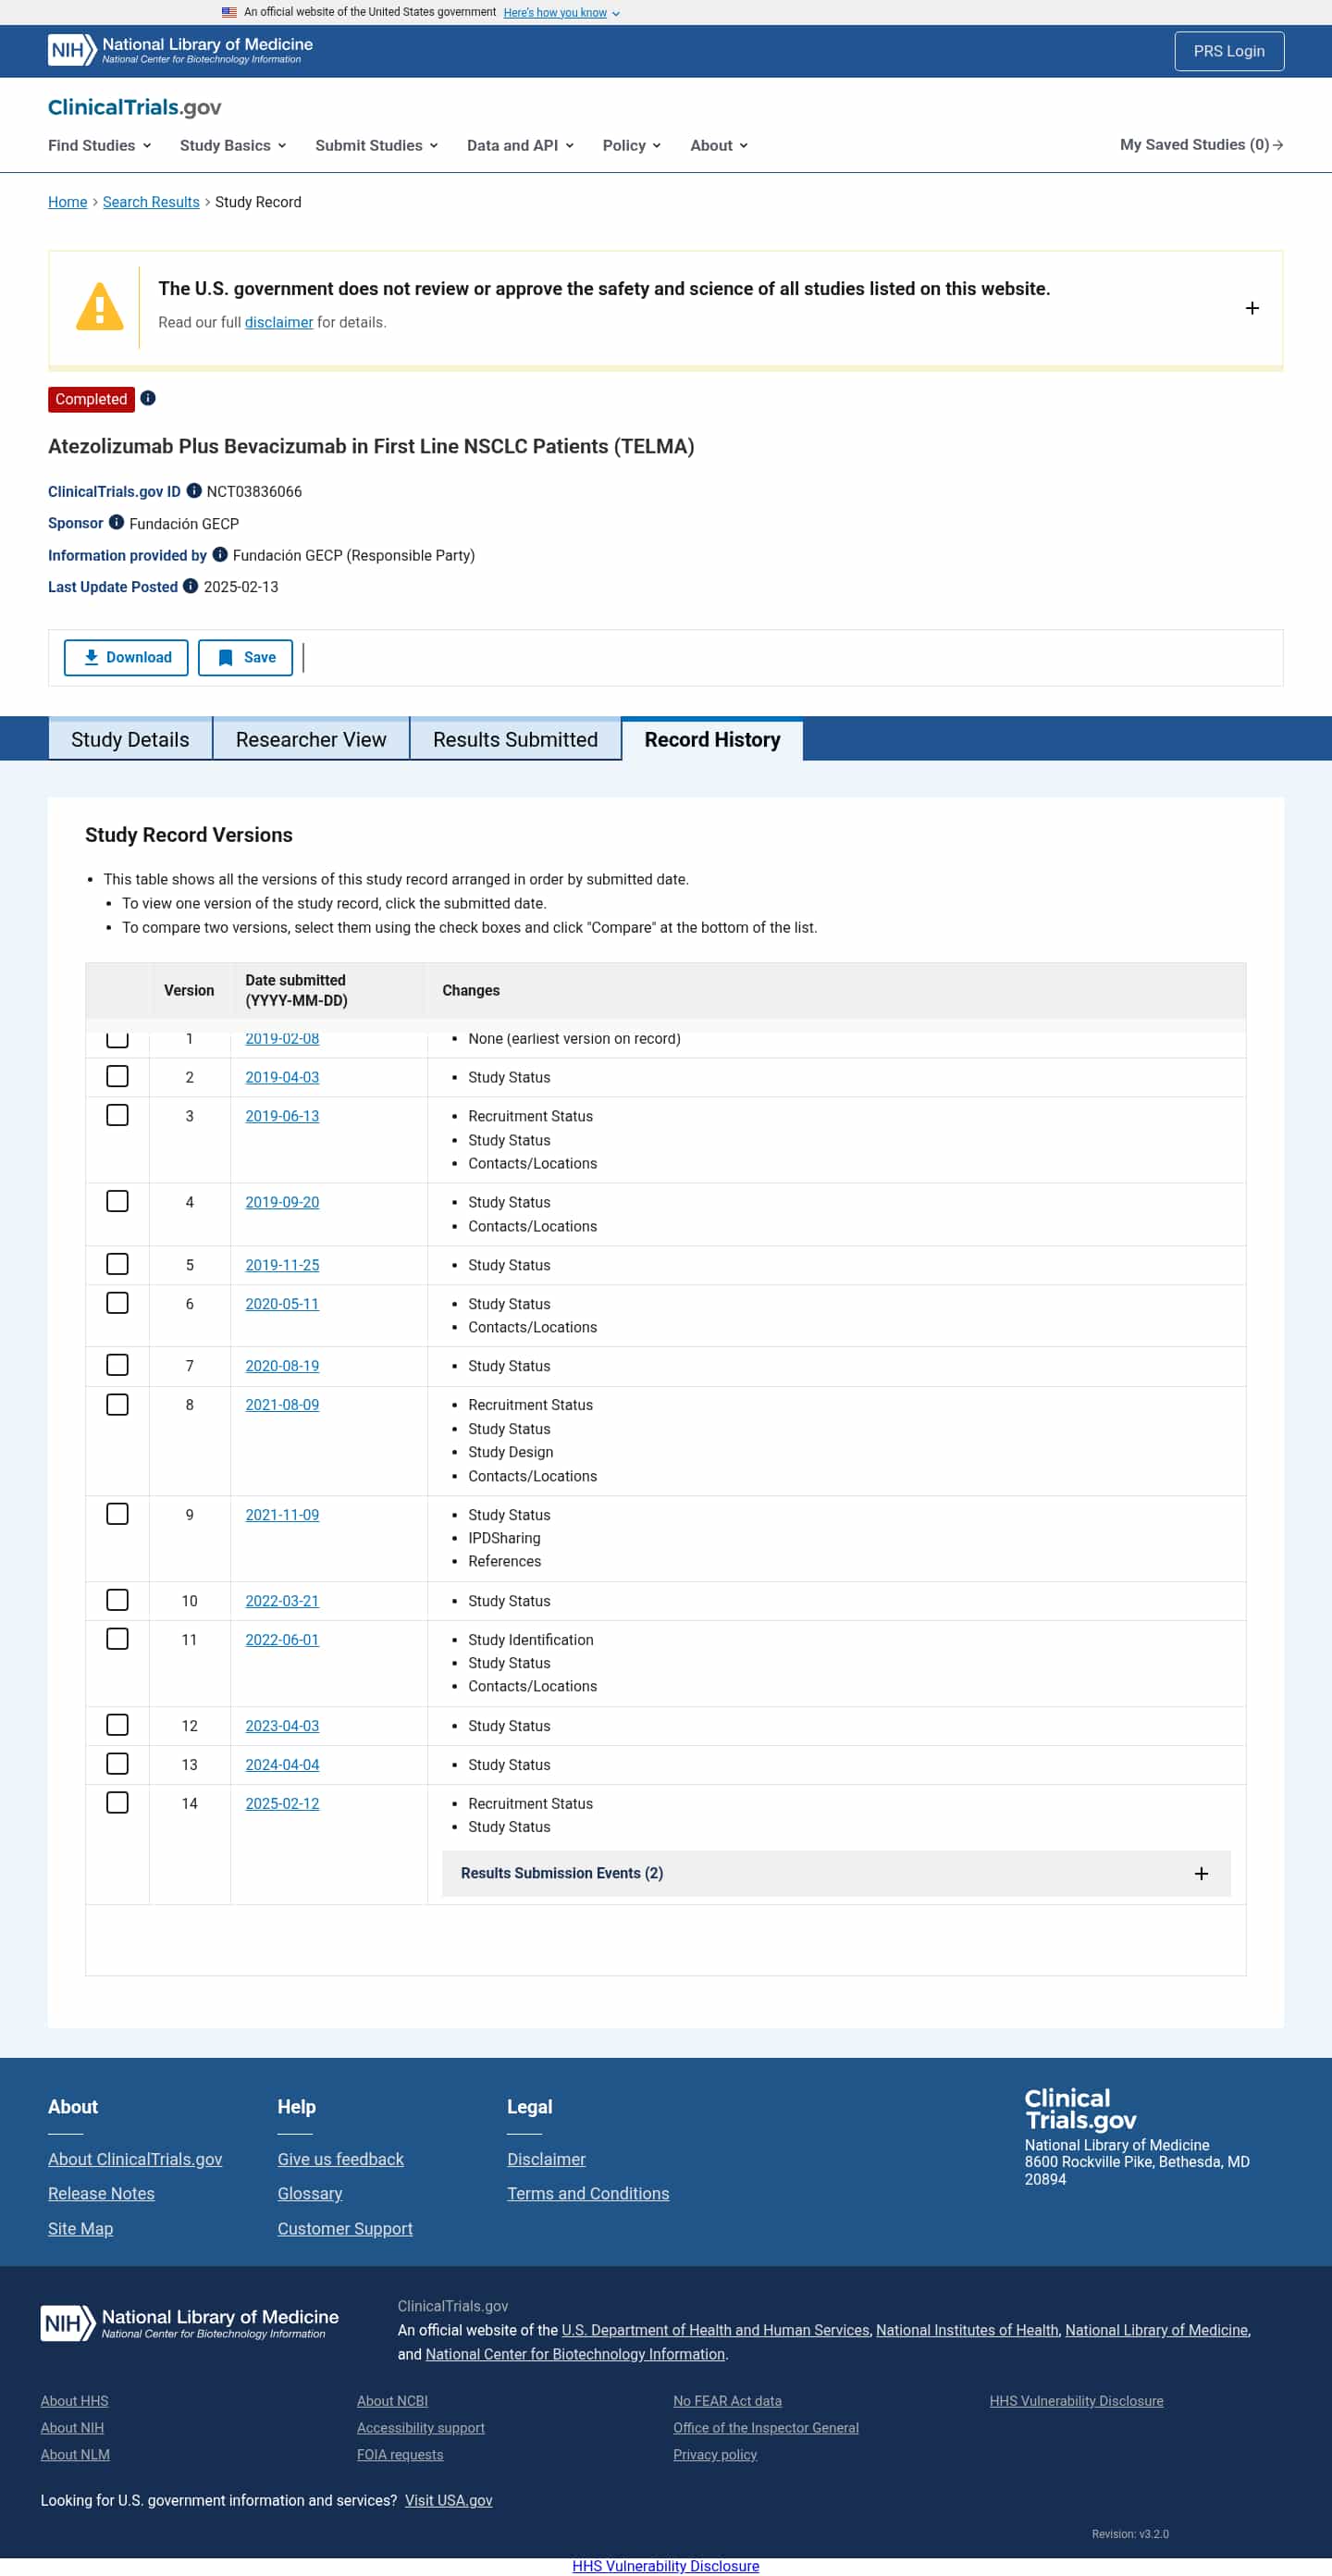Click the info icon next to Sponsor

[x=116, y=522]
